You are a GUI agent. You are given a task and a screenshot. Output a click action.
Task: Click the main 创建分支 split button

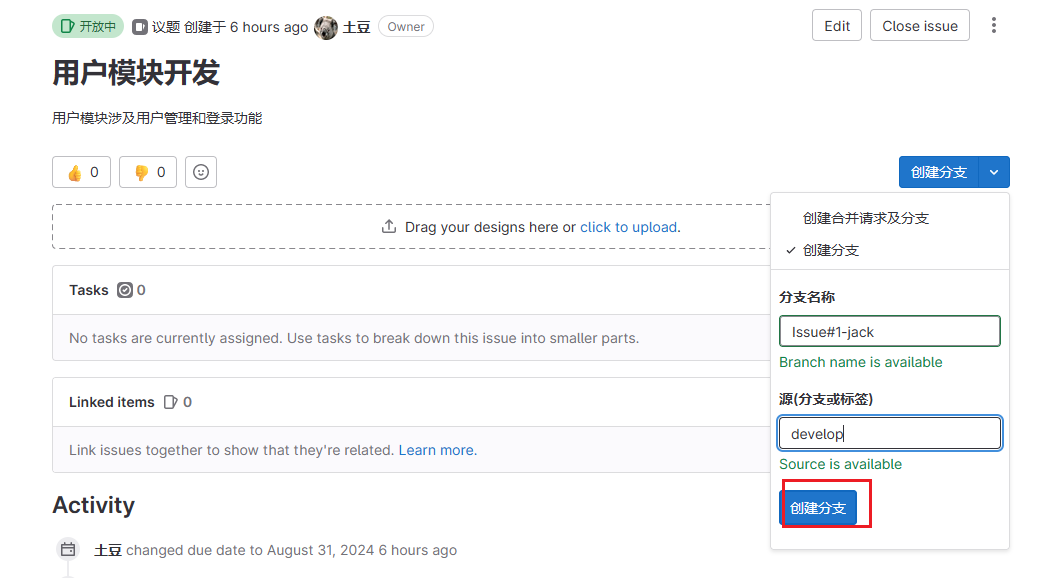click(939, 172)
